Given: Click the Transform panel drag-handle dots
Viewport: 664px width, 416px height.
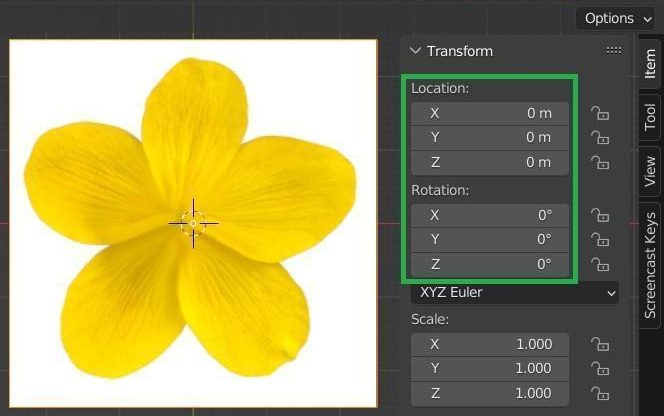Looking at the screenshot, I should click(x=614, y=51).
